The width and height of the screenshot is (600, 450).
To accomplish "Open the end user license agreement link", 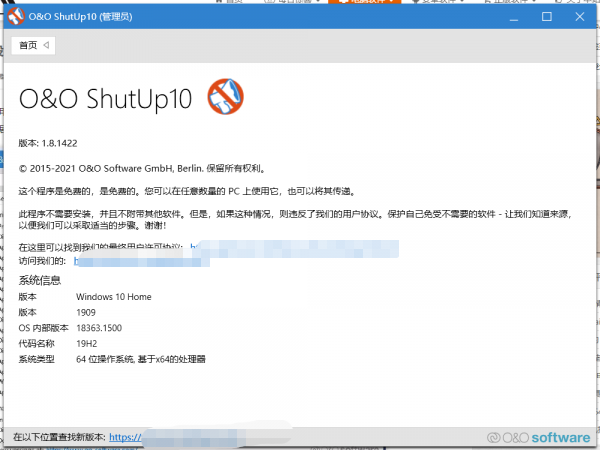I will pos(295,248).
